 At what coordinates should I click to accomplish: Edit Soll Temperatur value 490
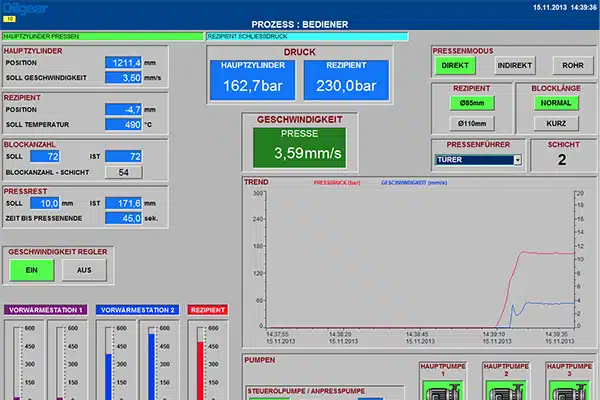click(123, 124)
